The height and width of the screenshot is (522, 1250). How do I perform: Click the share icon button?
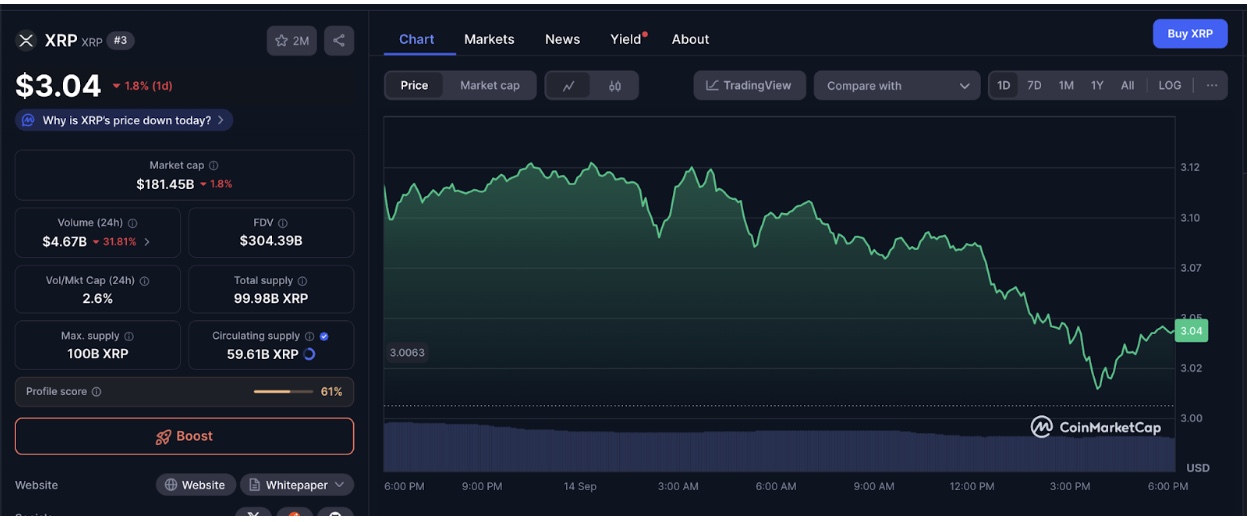tap(339, 41)
